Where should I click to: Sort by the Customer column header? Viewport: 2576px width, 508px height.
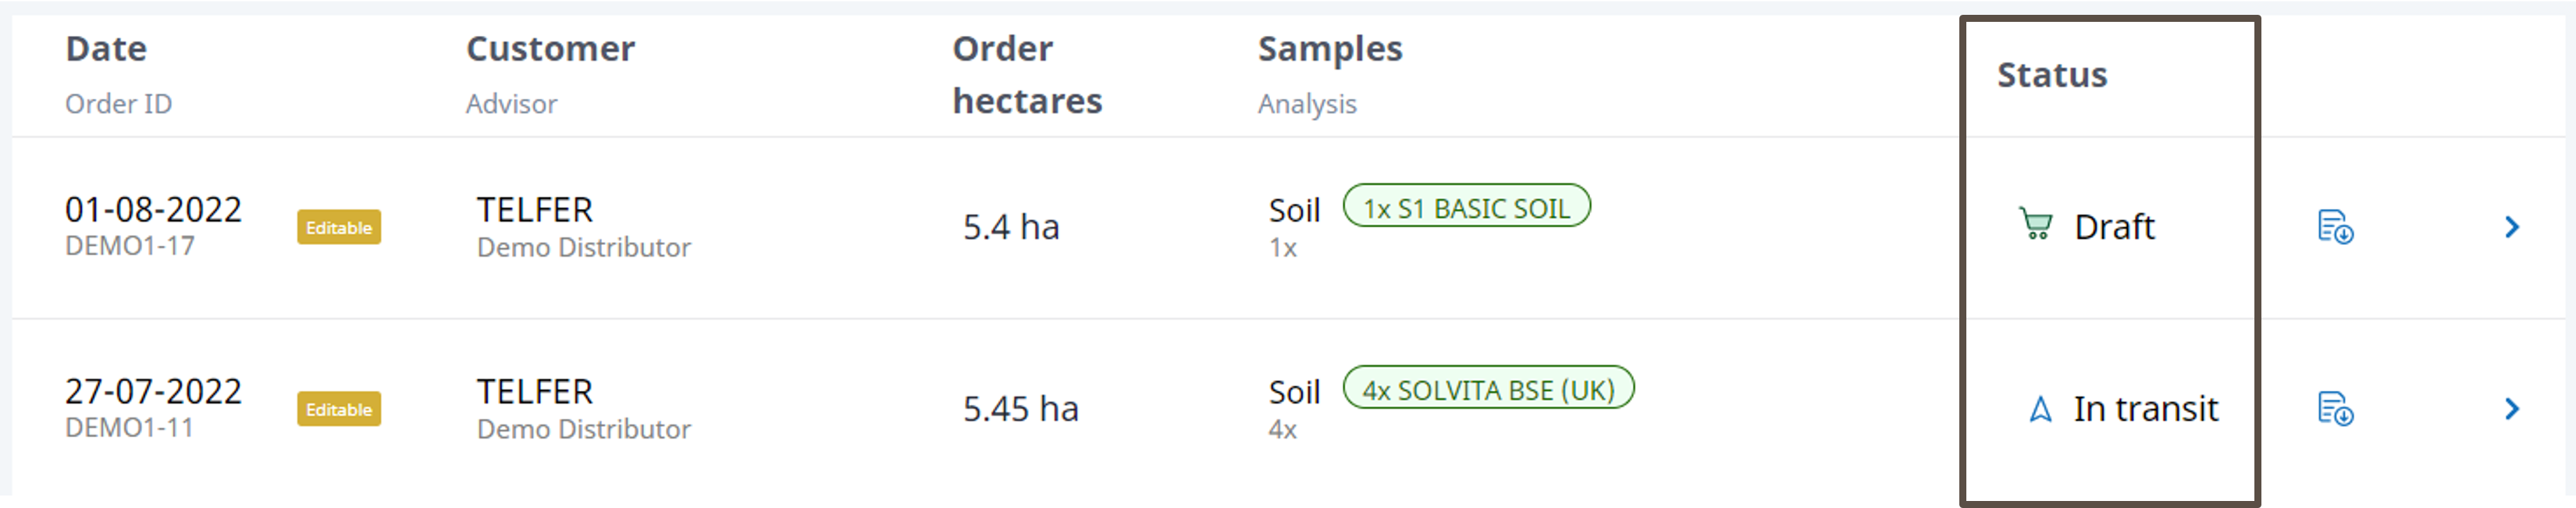(550, 49)
